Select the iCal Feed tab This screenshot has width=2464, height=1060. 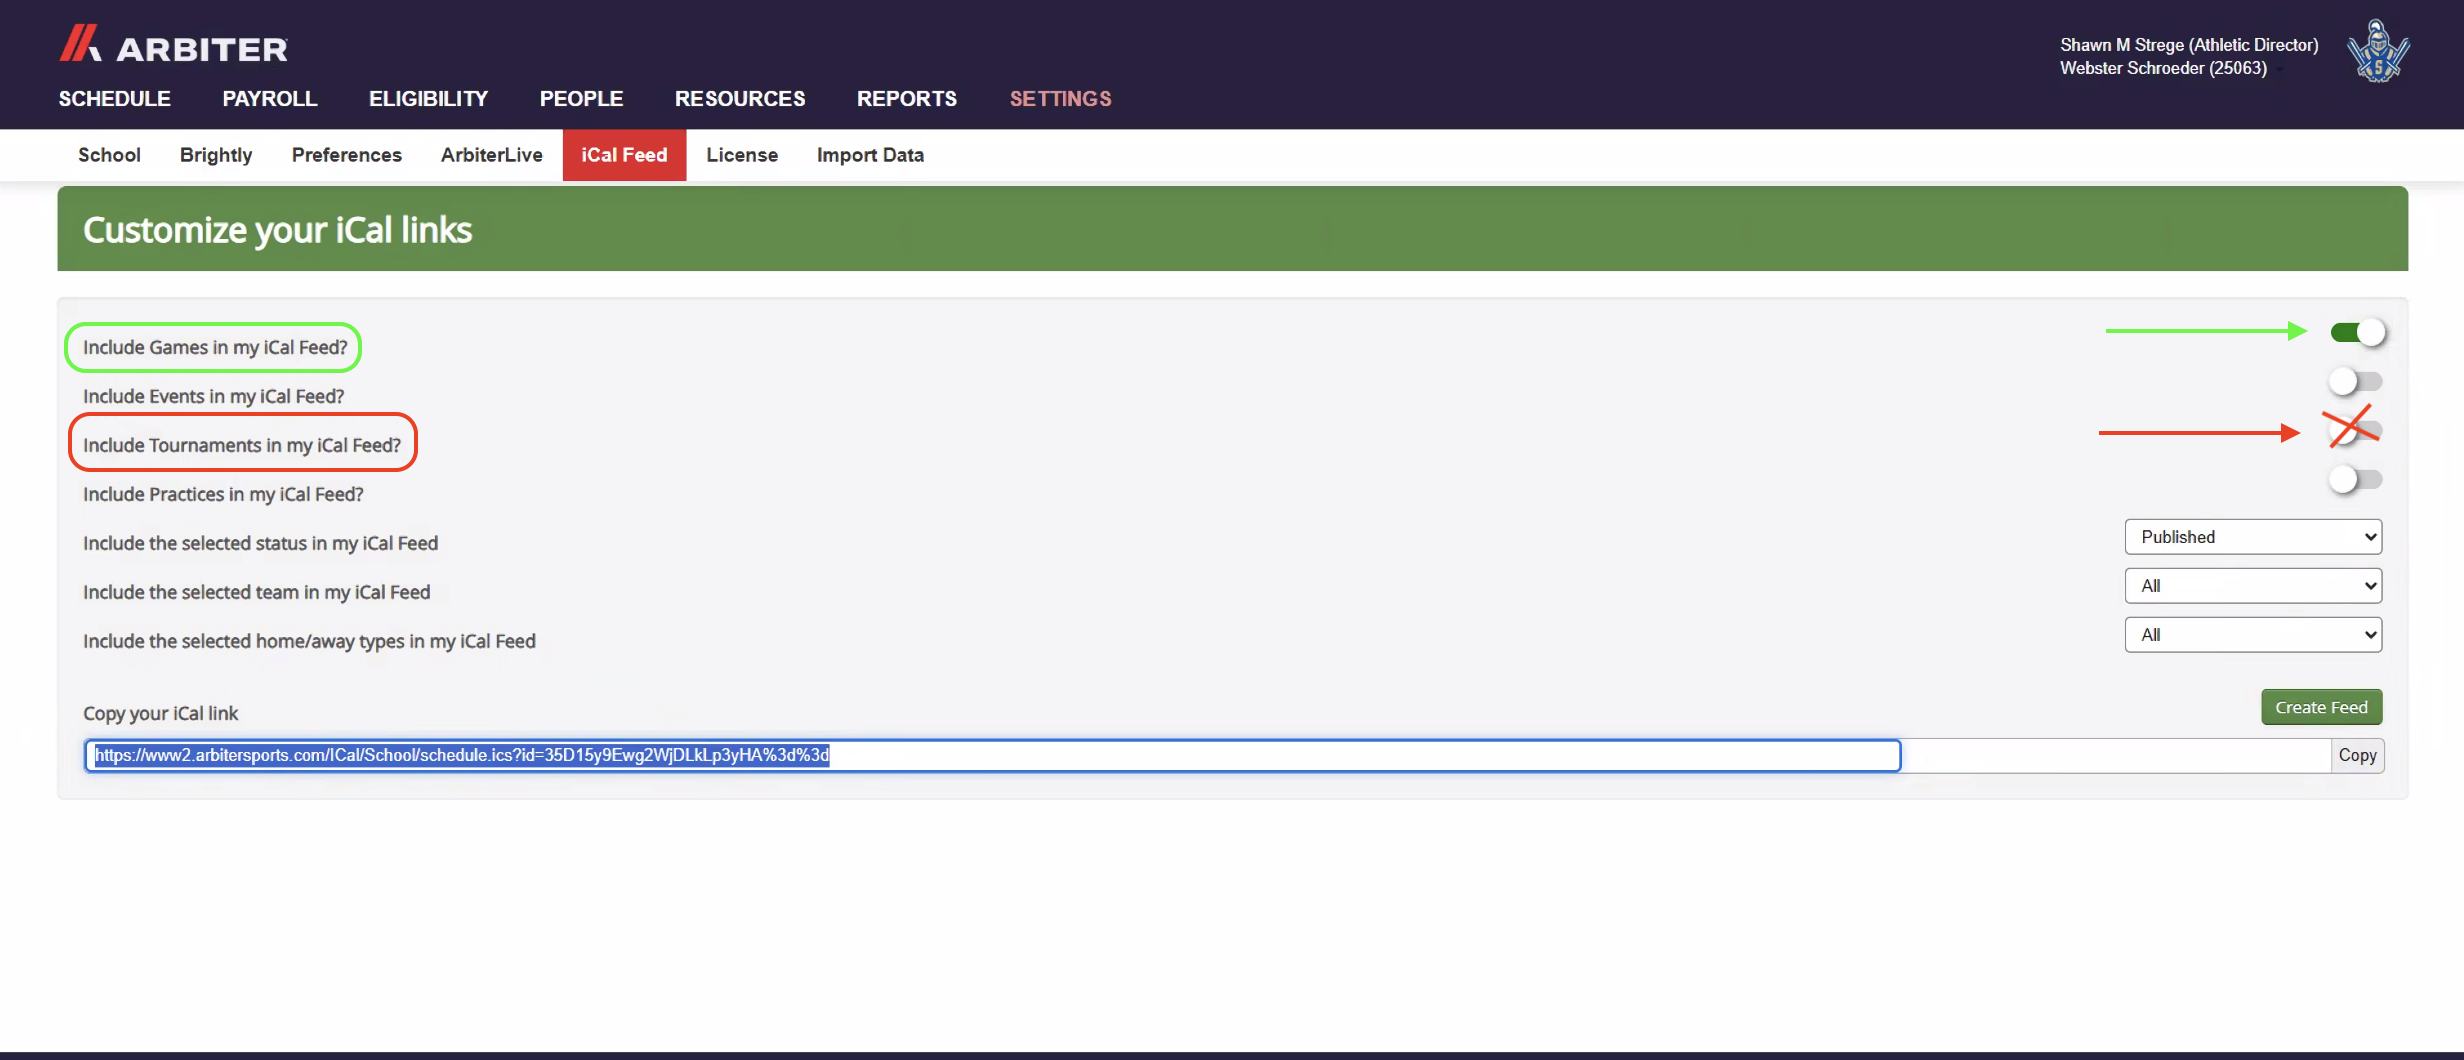coord(624,155)
